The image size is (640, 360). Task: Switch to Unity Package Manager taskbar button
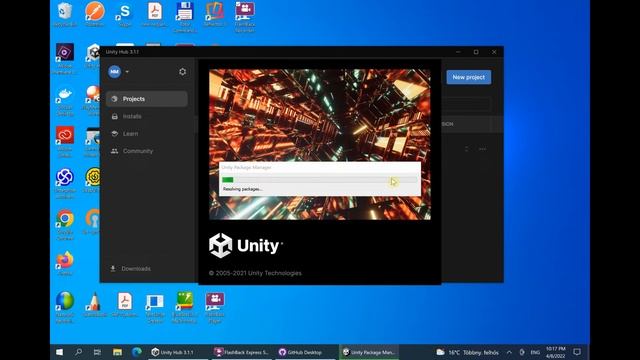369,352
